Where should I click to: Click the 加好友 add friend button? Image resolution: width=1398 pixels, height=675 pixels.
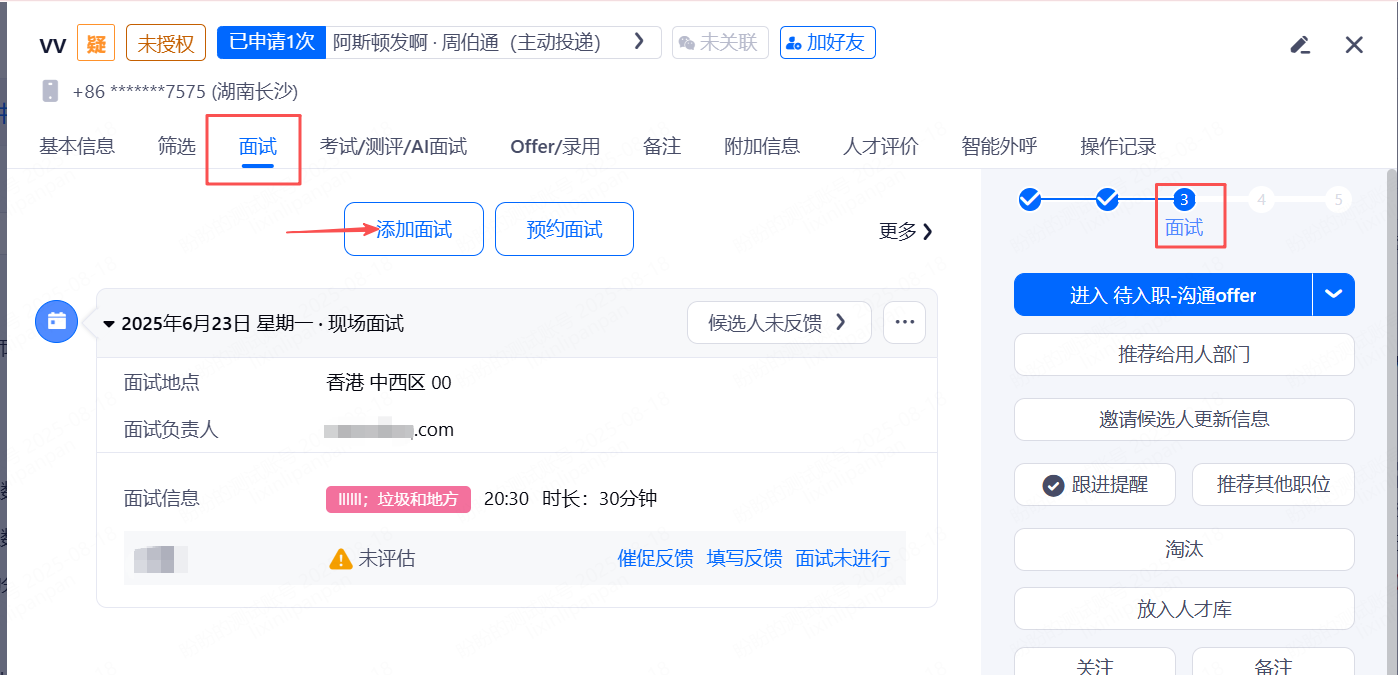coord(827,42)
